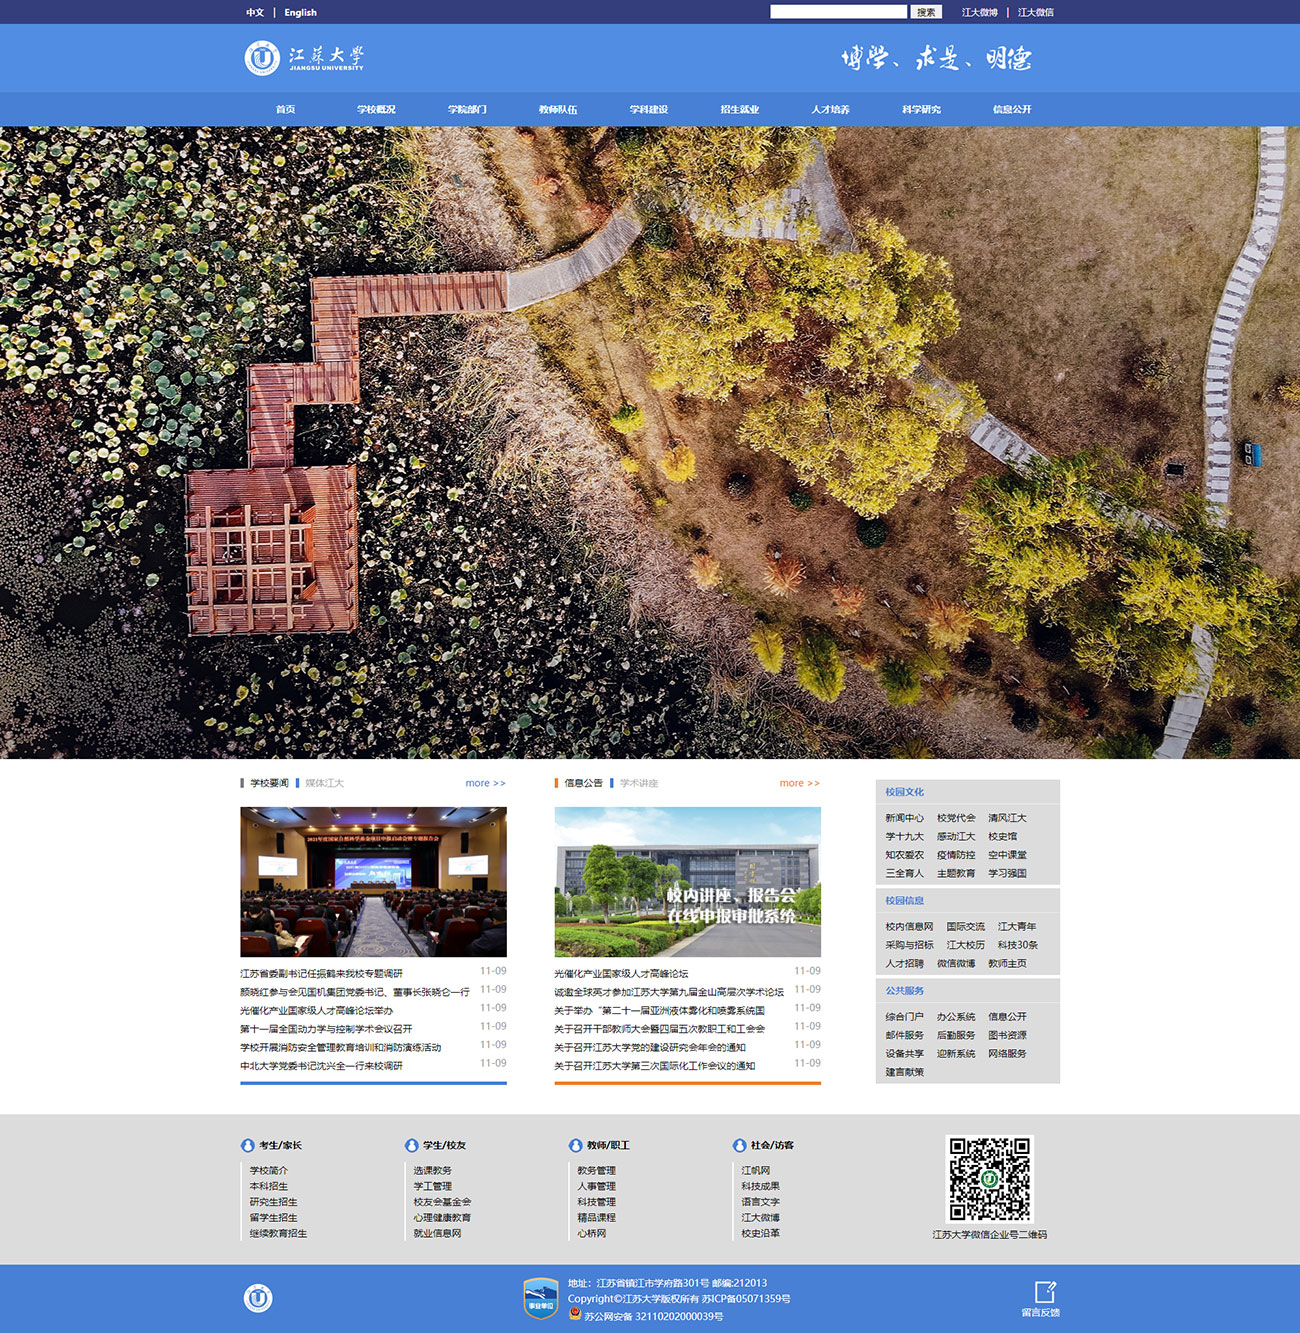The width and height of the screenshot is (1300, 1333).
Task: Click the police badge icon beside 苏公网安备
Action: pos(575,1314)
